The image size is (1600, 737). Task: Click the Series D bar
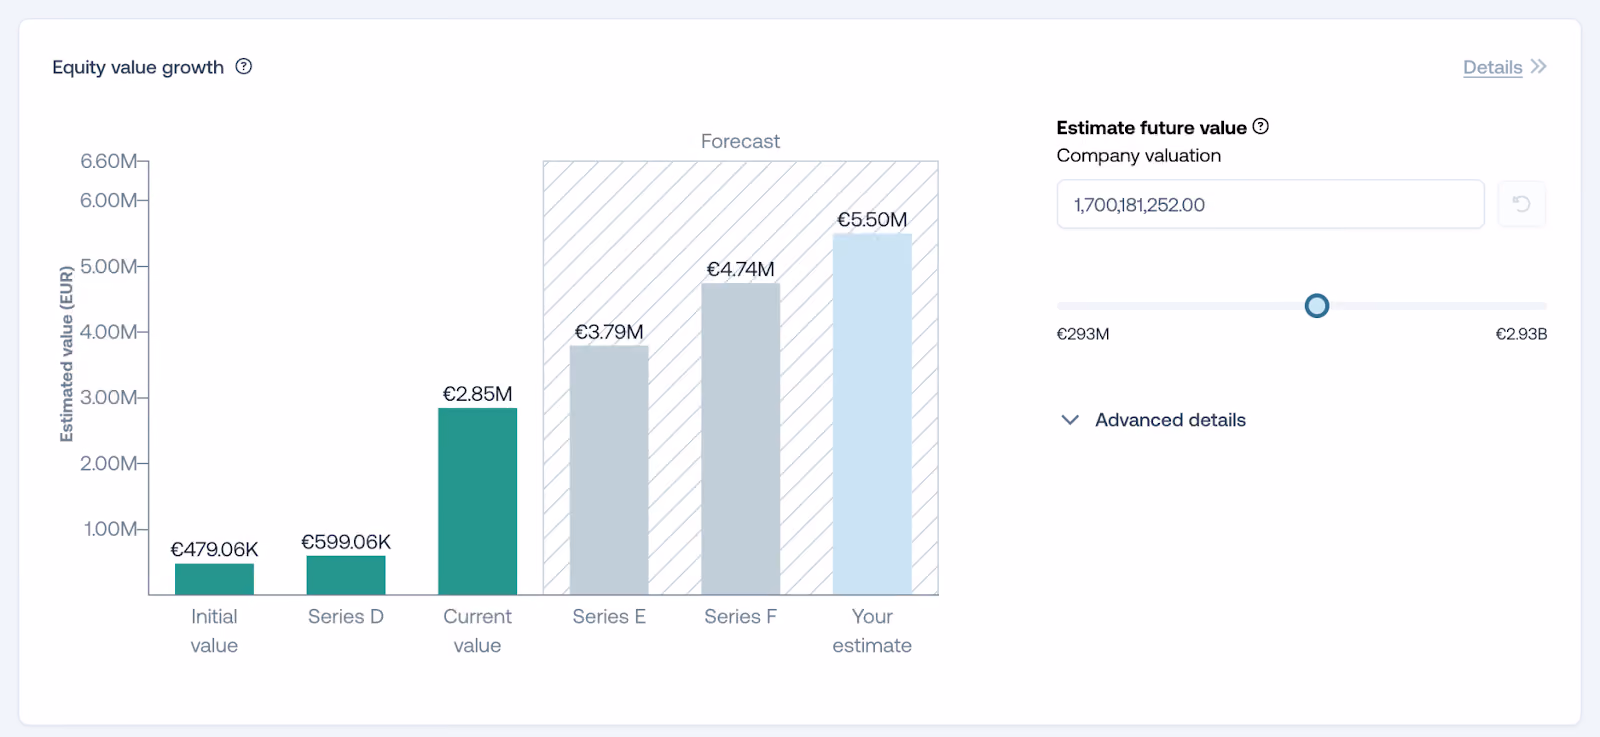(346, 575)
